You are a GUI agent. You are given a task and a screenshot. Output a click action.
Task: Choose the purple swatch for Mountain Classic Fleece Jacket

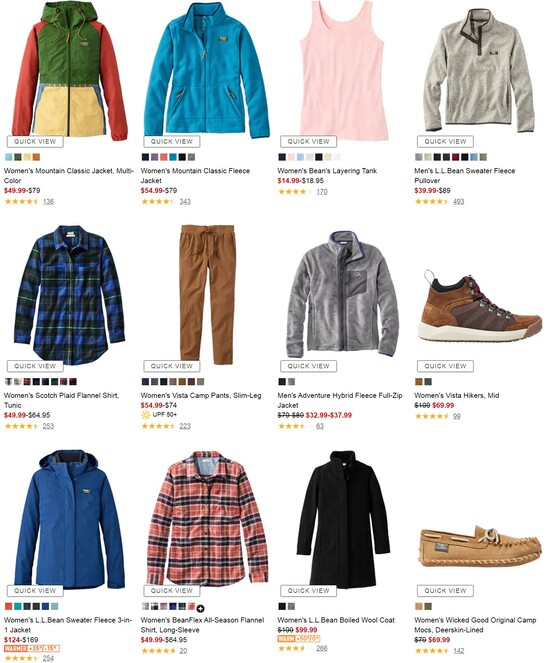[x=155, y=157]
